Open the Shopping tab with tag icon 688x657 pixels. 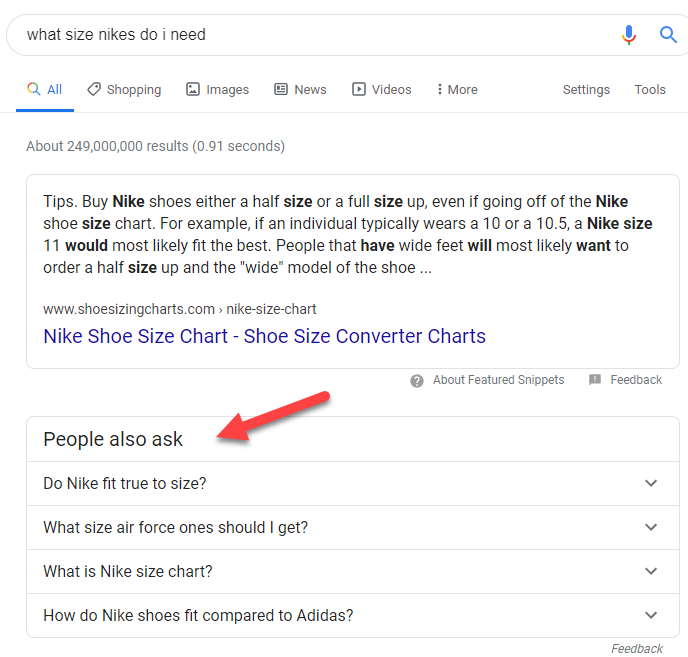pos(124,90)
